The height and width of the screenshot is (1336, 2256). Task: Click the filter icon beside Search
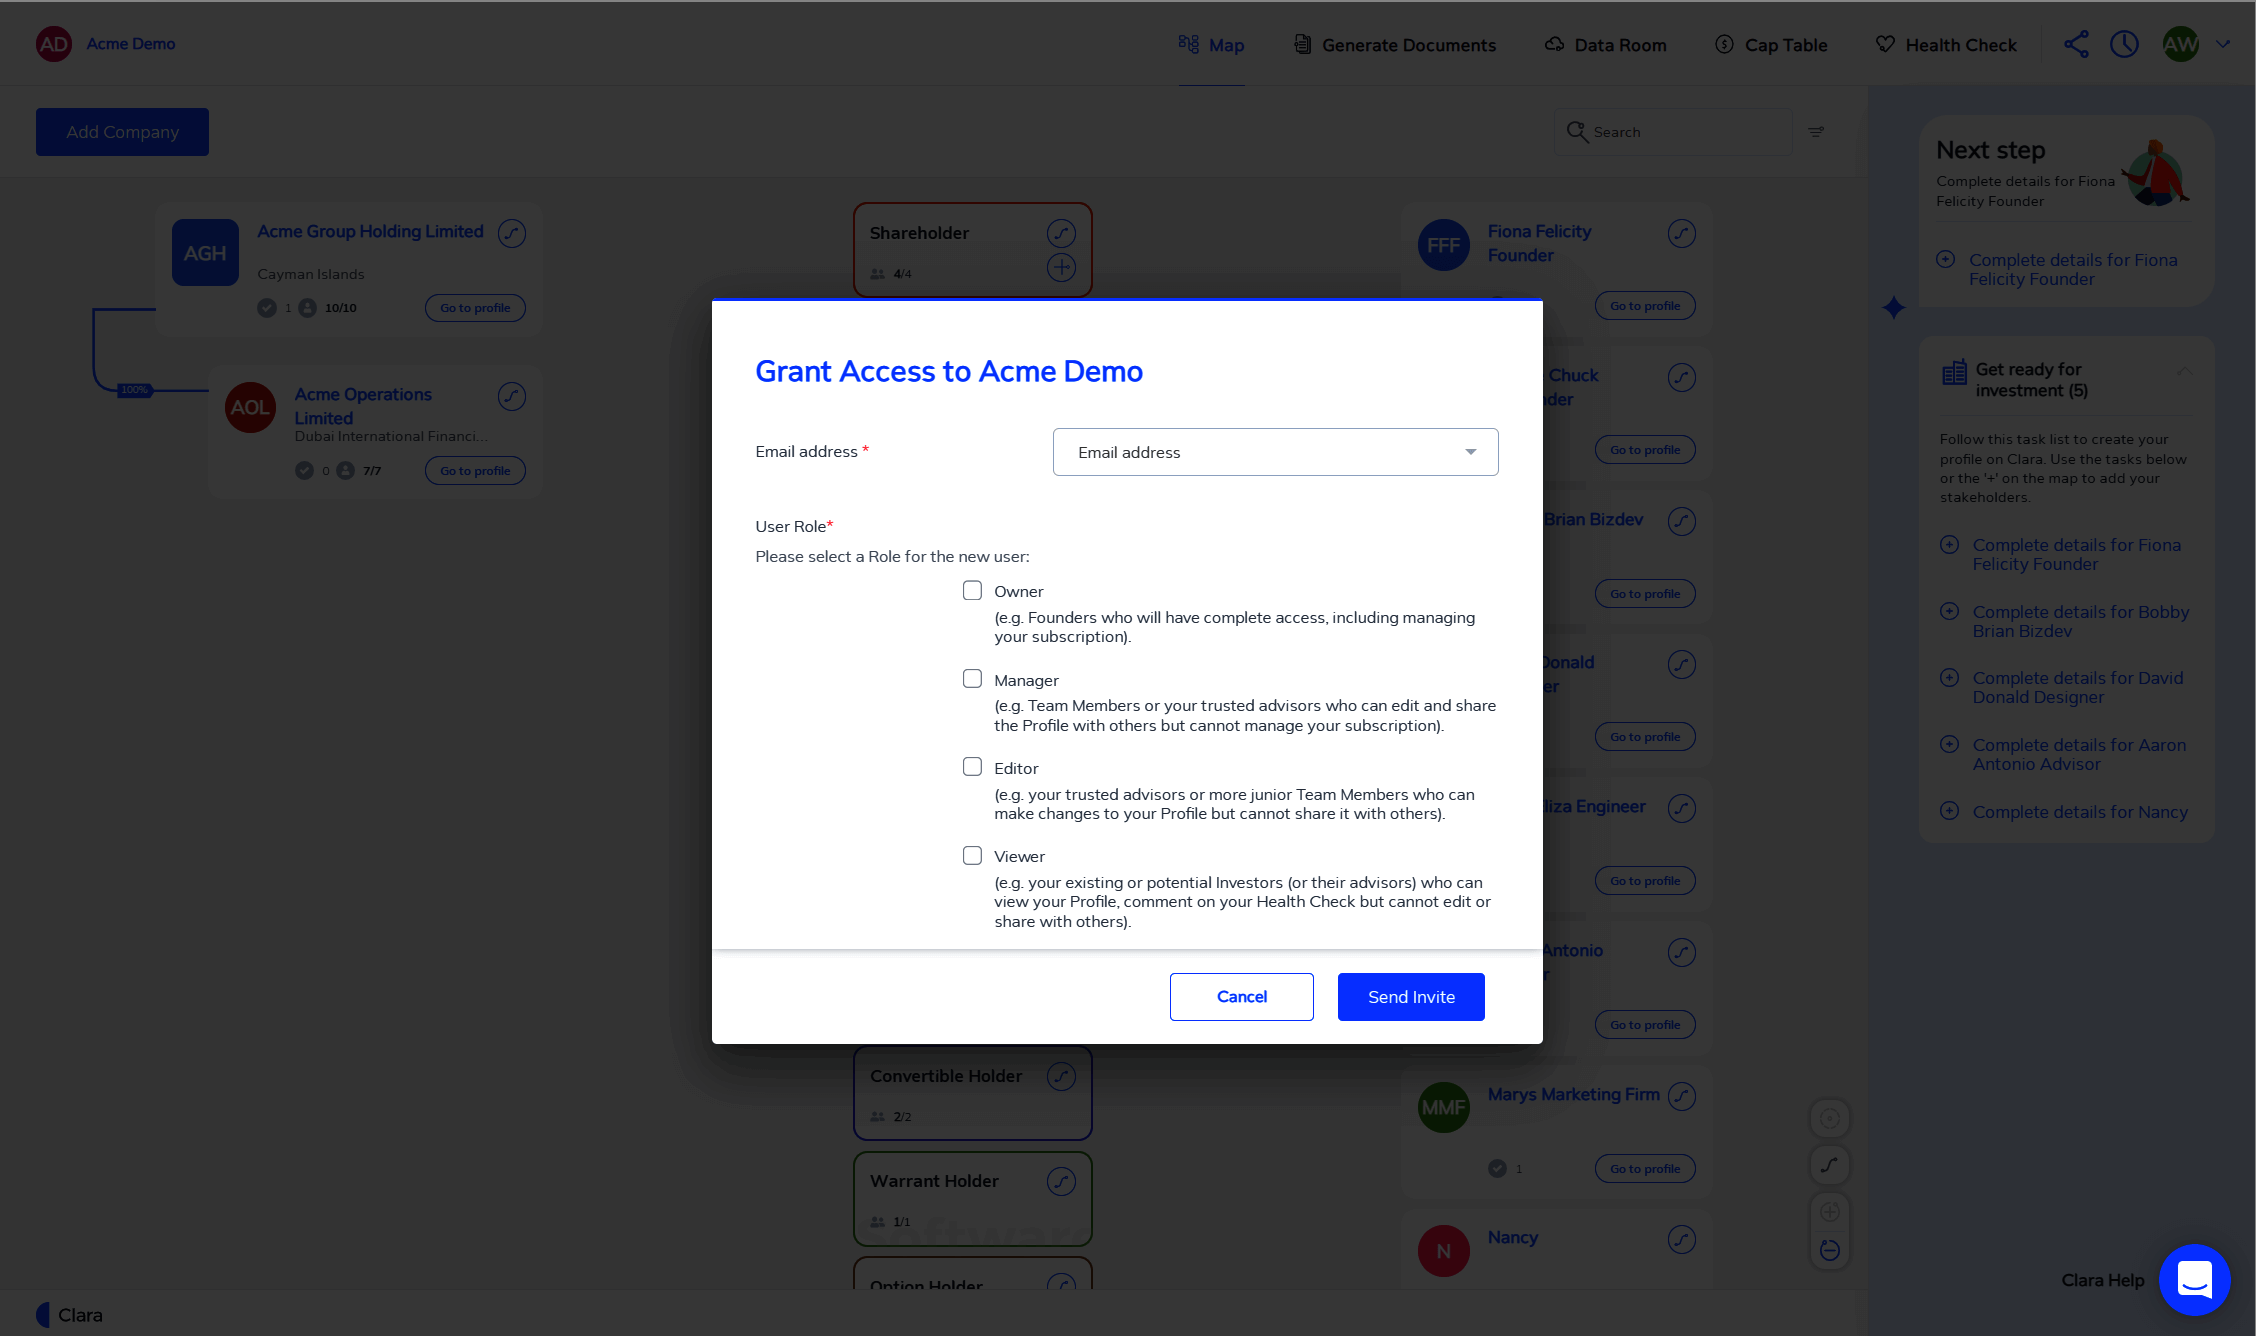[1816, 132]
